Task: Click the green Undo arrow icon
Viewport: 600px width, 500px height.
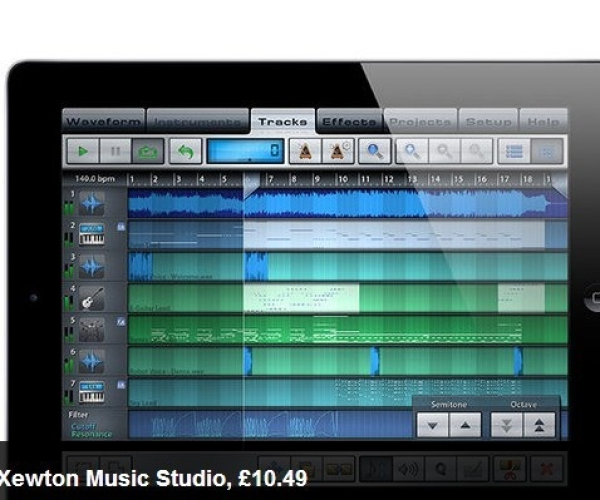Action: tap(184, 152)
